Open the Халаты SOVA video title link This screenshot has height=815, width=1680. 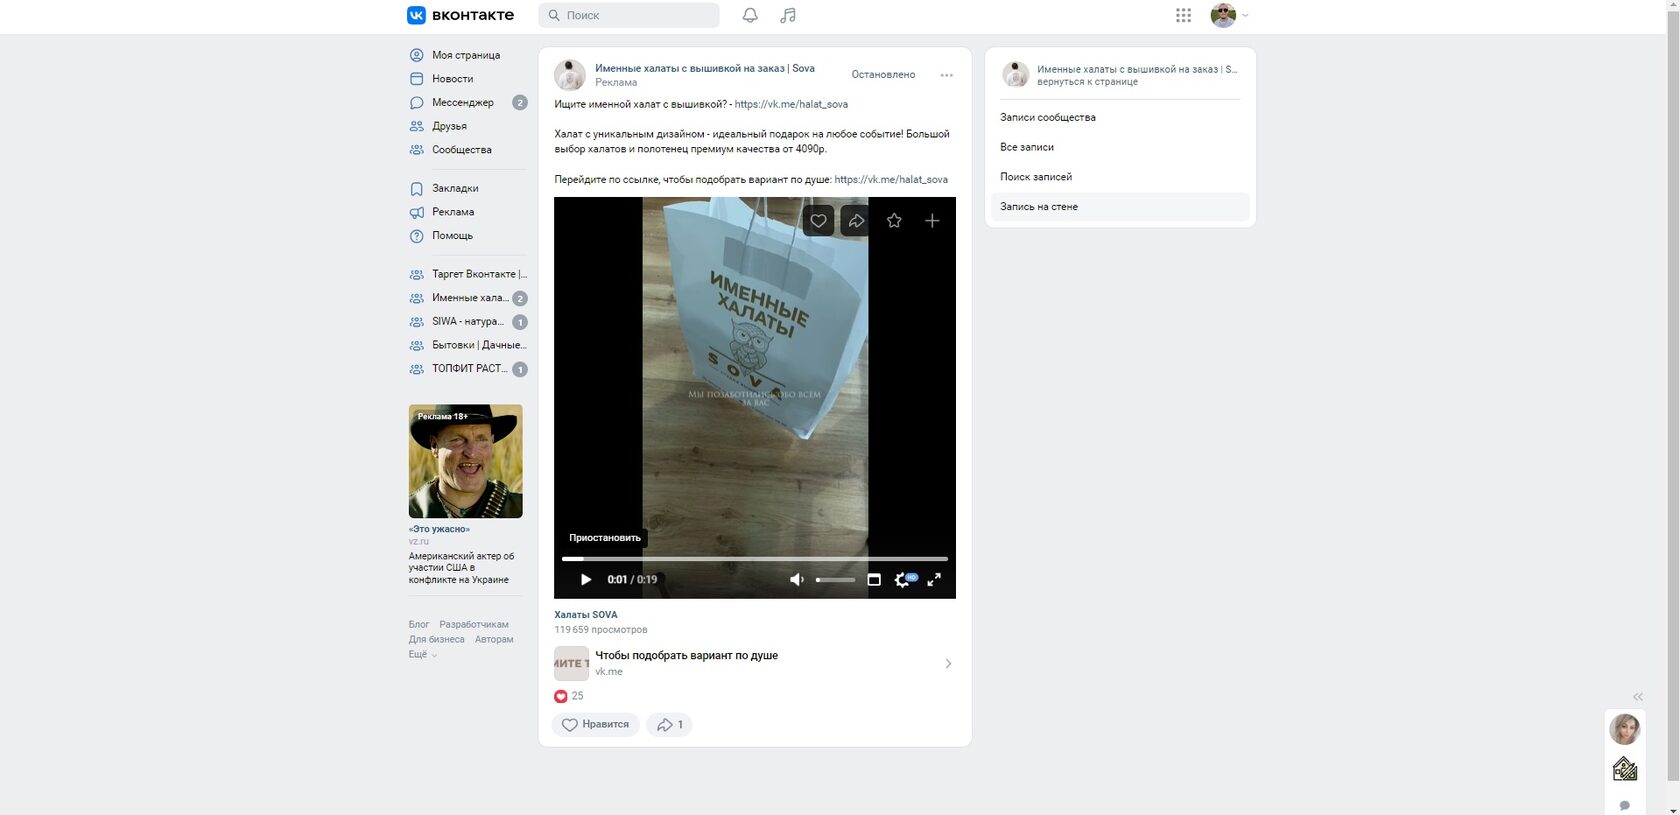[x=586, y=615]
